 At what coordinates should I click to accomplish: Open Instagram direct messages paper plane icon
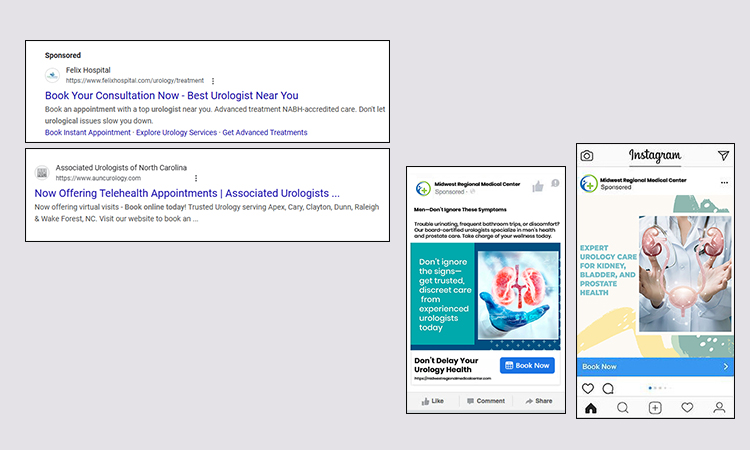pyautogui.click(x=723, y=155)
